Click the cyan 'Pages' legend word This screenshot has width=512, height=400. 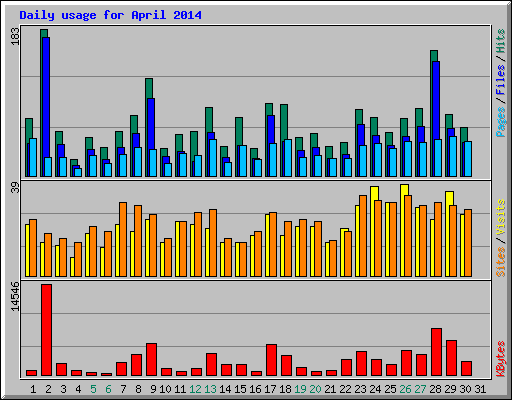[x=501, y=122]
